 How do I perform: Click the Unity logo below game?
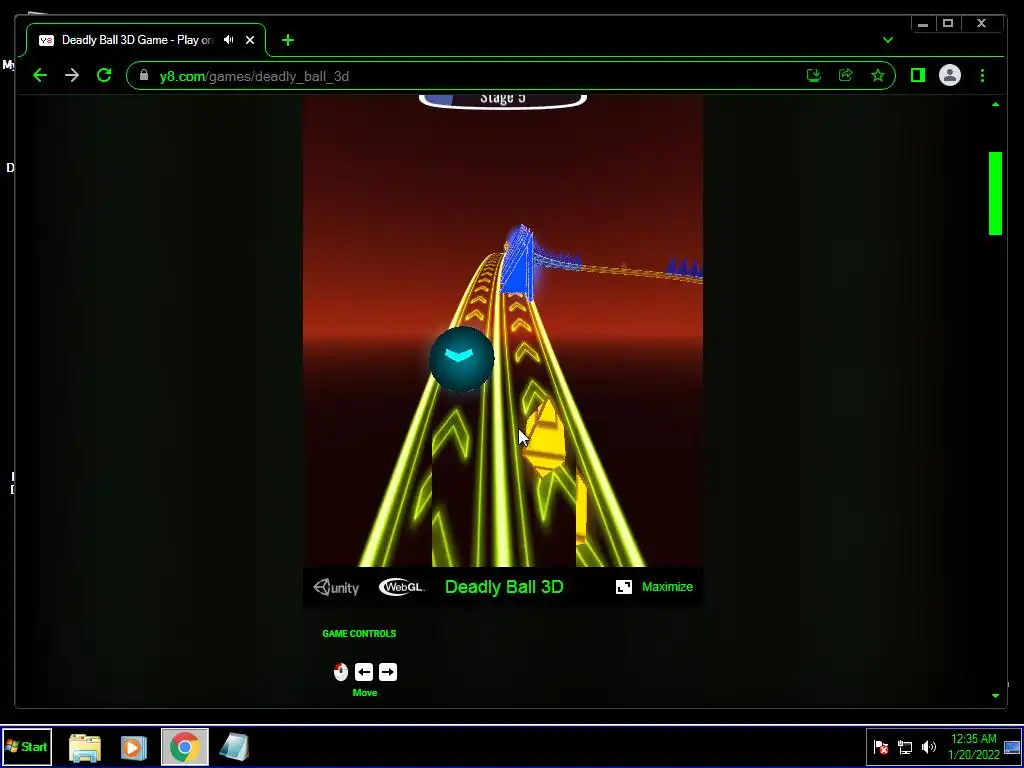point(336,587)
